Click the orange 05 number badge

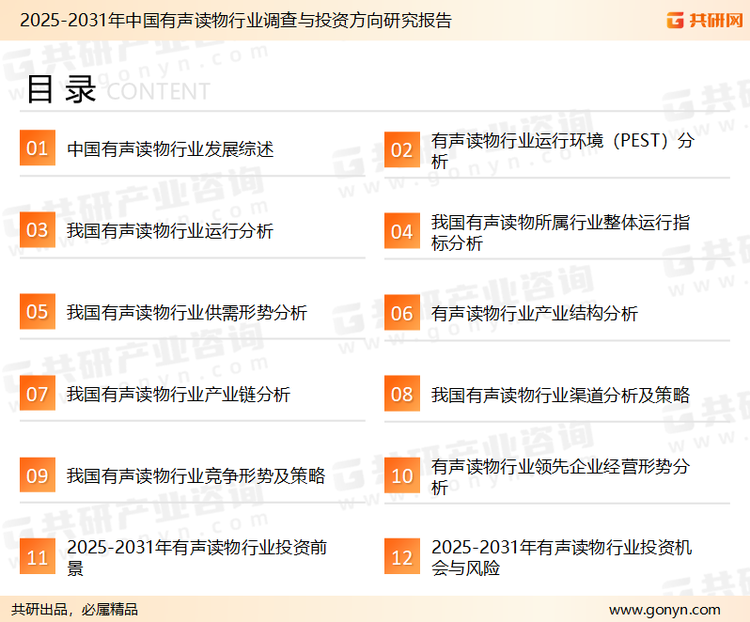(x=37, y=311)
